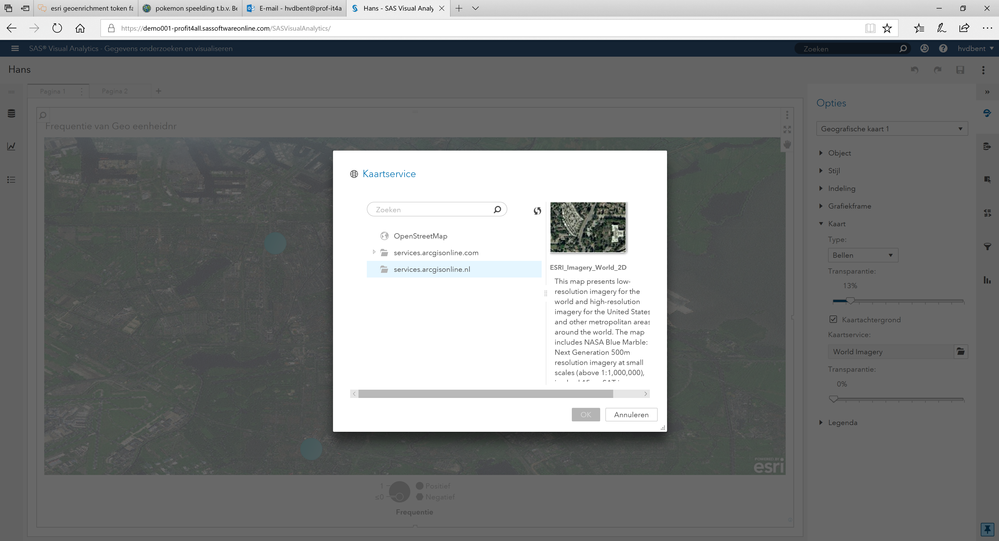Open the SAS hamburger side menu
Screen dimensions: 999x541
[15, 48]
